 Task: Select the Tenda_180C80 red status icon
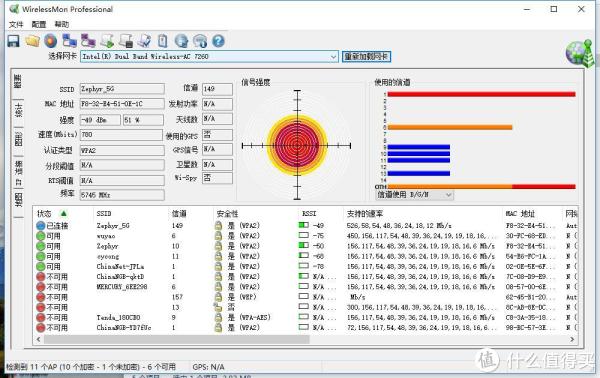pos(41,318)
